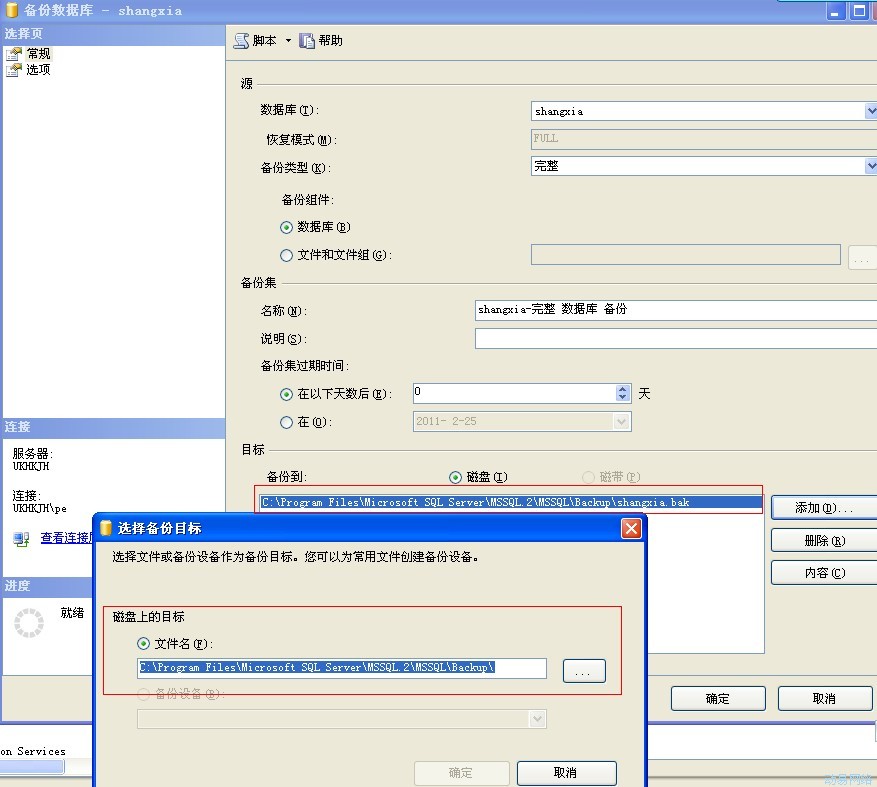Viewport: 877px width, 787px height.
Task: Select the 文件名 radio button in dialog
Action: pyautogui.click(x=144, y=644)
